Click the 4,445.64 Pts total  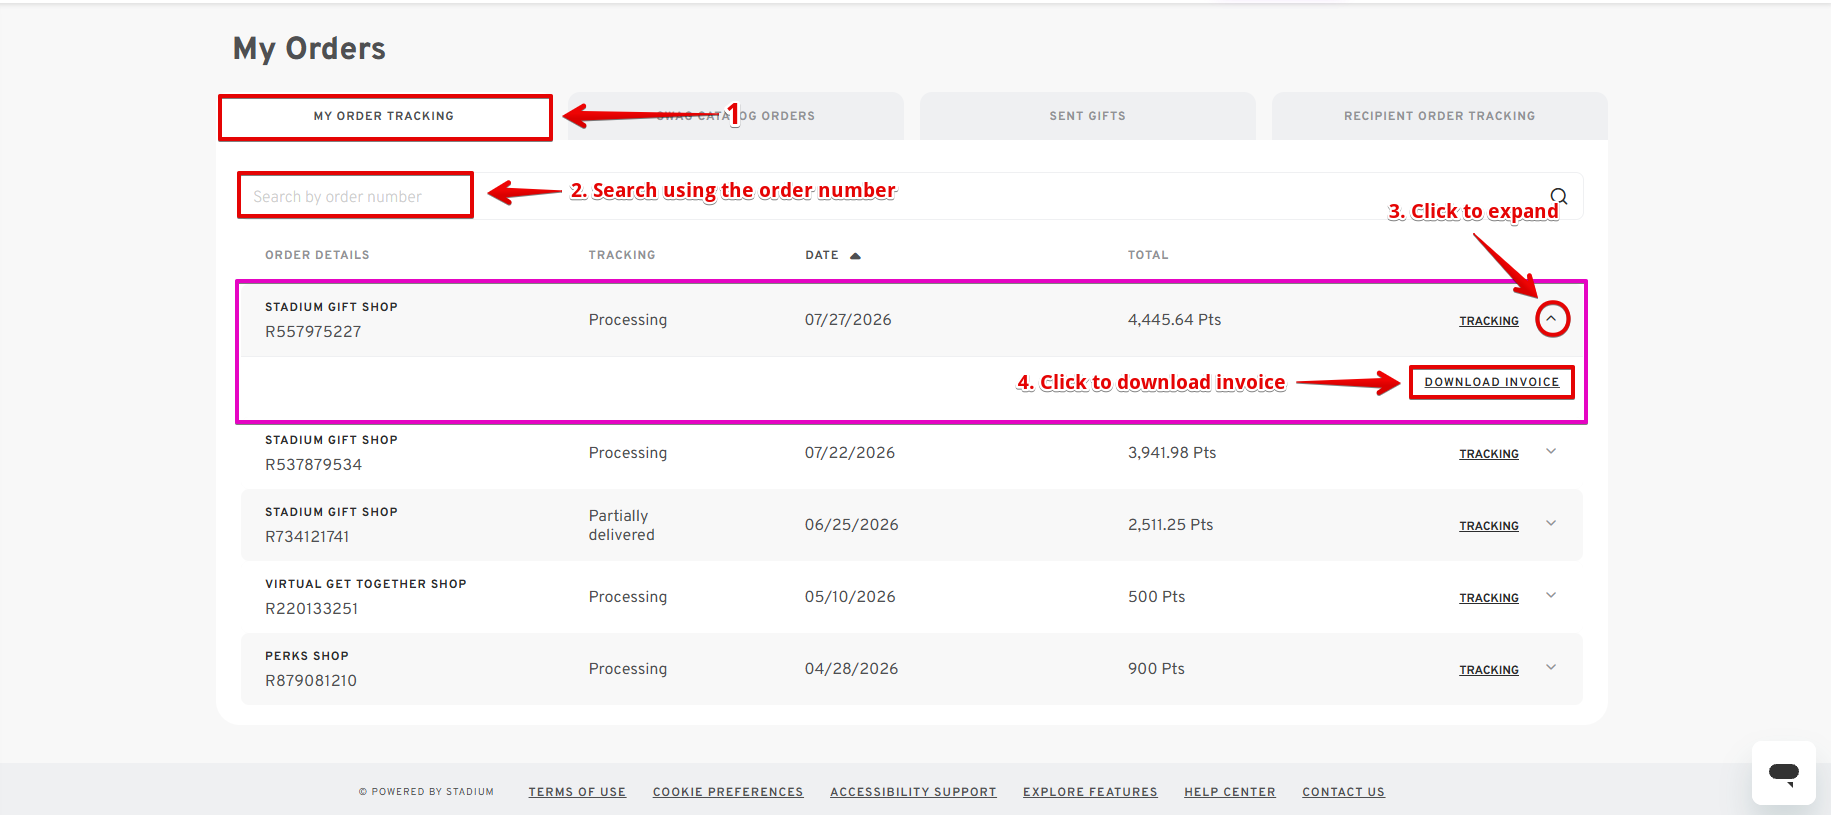pyautogui.click(x=1174, y=319)
